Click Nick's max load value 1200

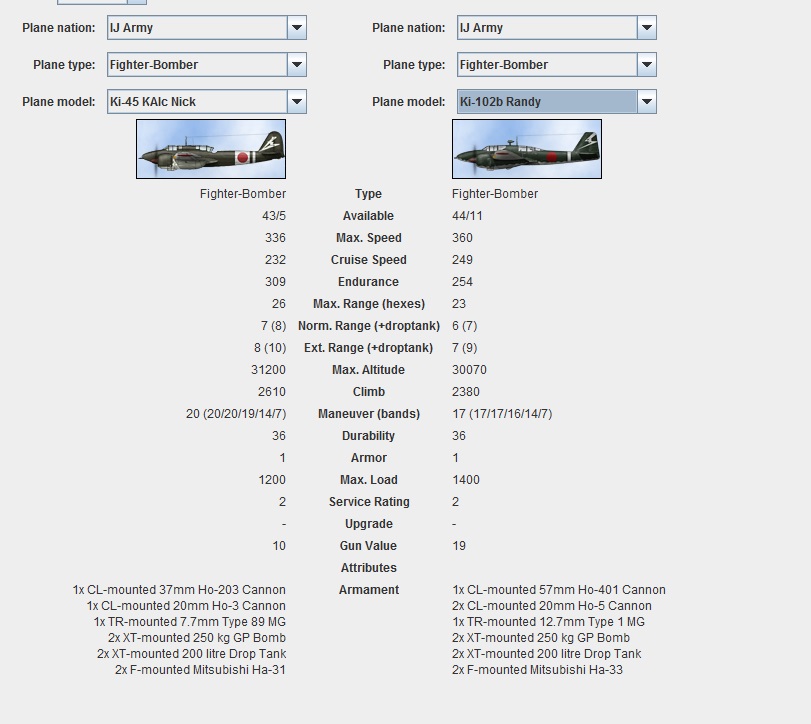click(x=272, y=480)
